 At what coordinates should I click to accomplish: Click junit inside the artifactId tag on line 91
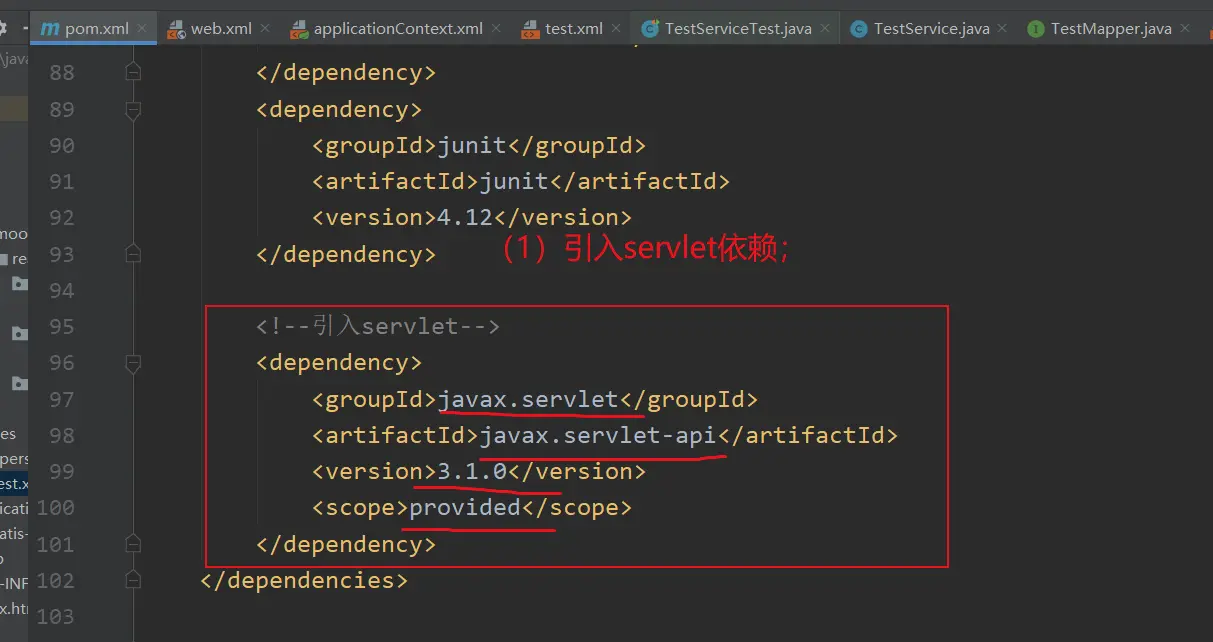[x=514, y=181]
